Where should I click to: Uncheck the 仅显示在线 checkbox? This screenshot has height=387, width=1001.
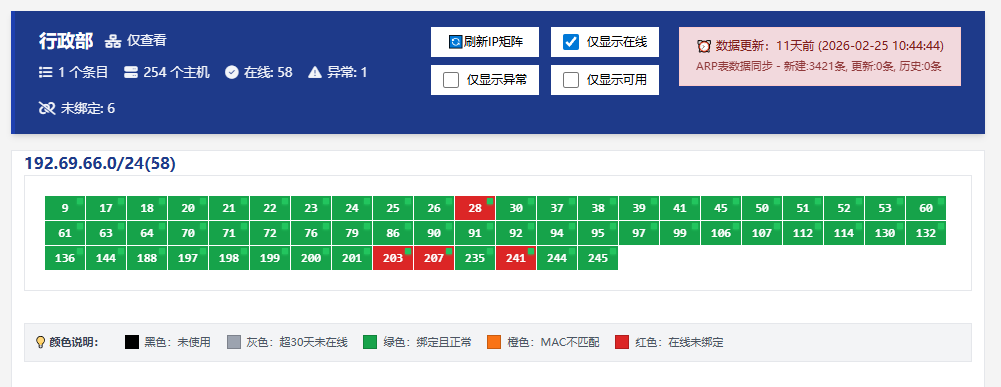coord(571,42)
